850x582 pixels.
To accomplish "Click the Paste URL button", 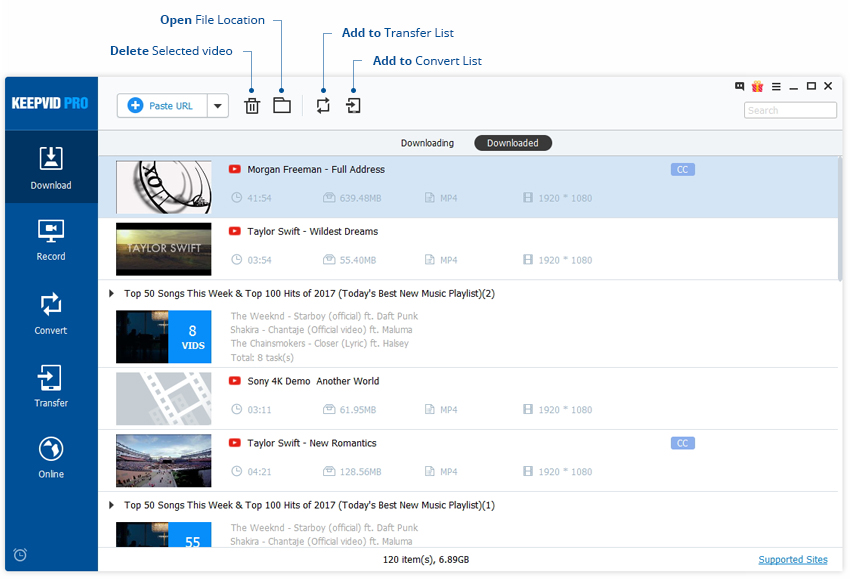I will click(162, 106).
